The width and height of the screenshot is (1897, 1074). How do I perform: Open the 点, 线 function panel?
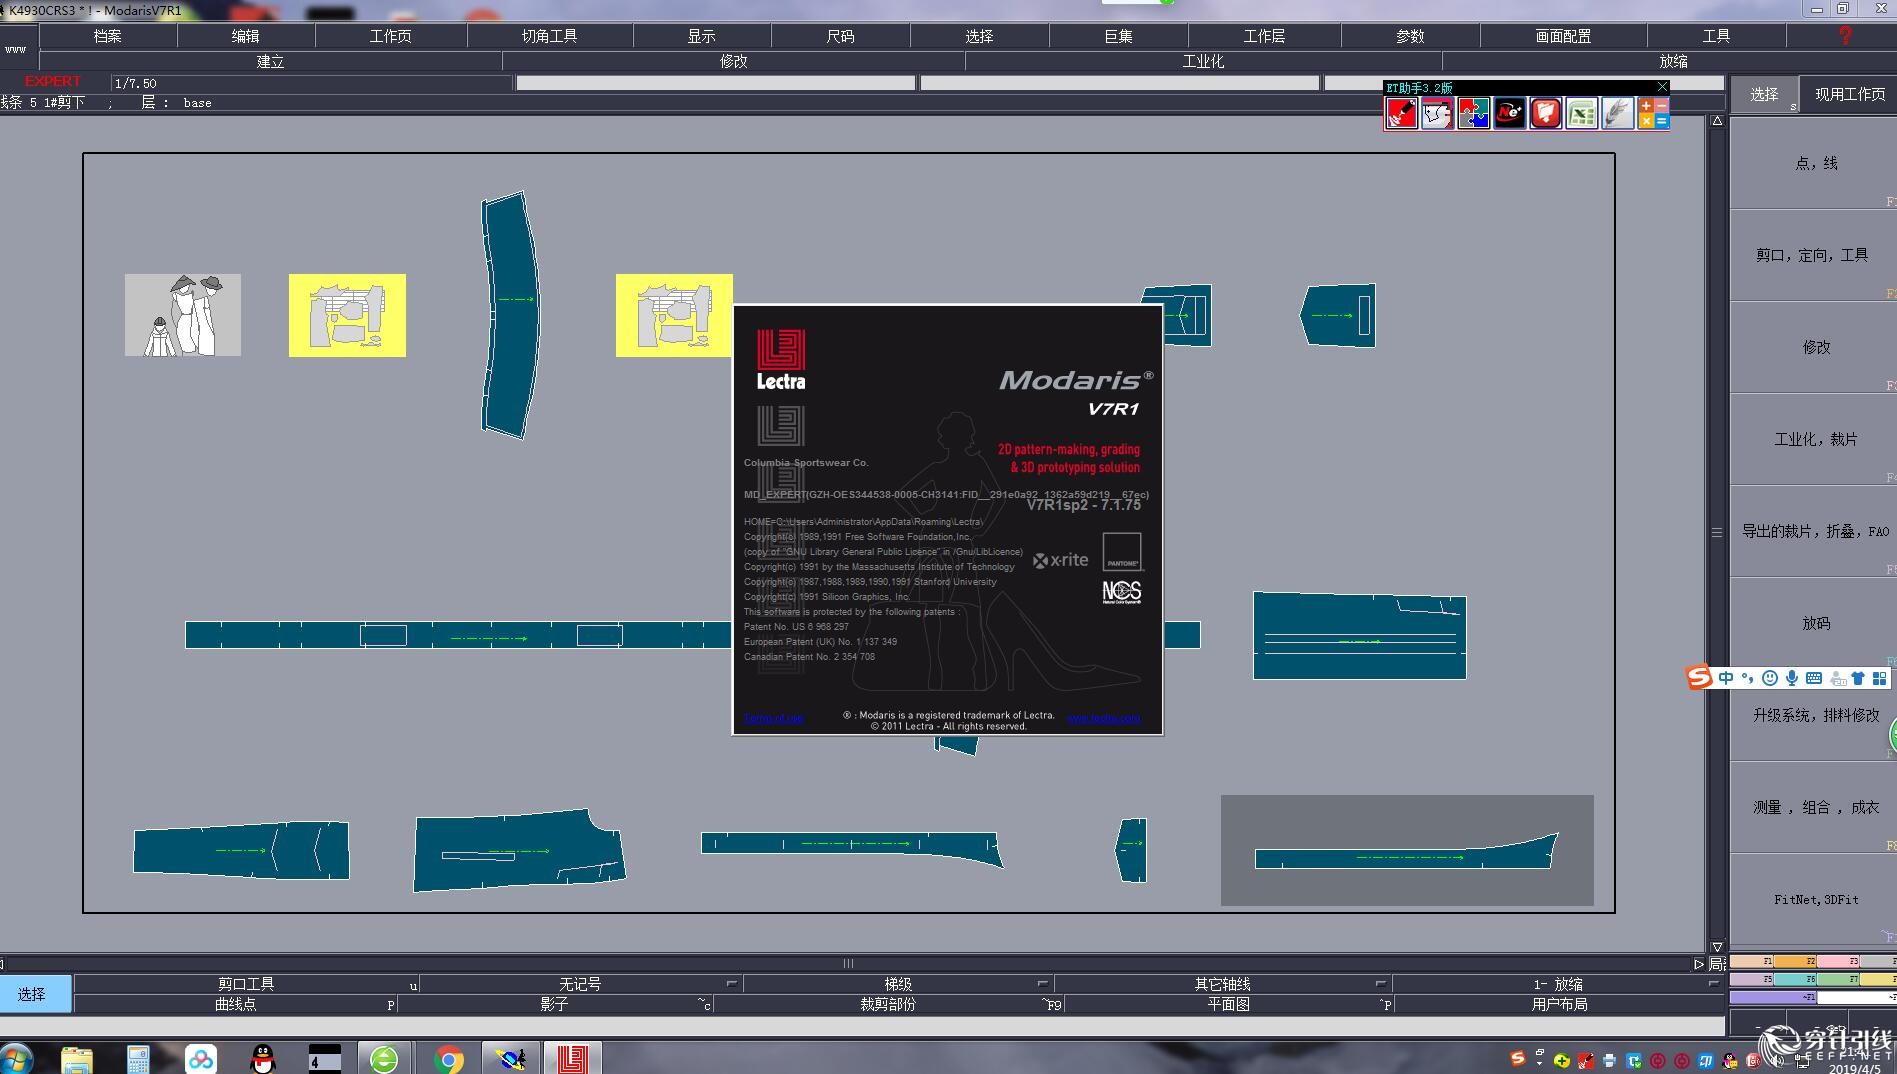[1816, 163]
